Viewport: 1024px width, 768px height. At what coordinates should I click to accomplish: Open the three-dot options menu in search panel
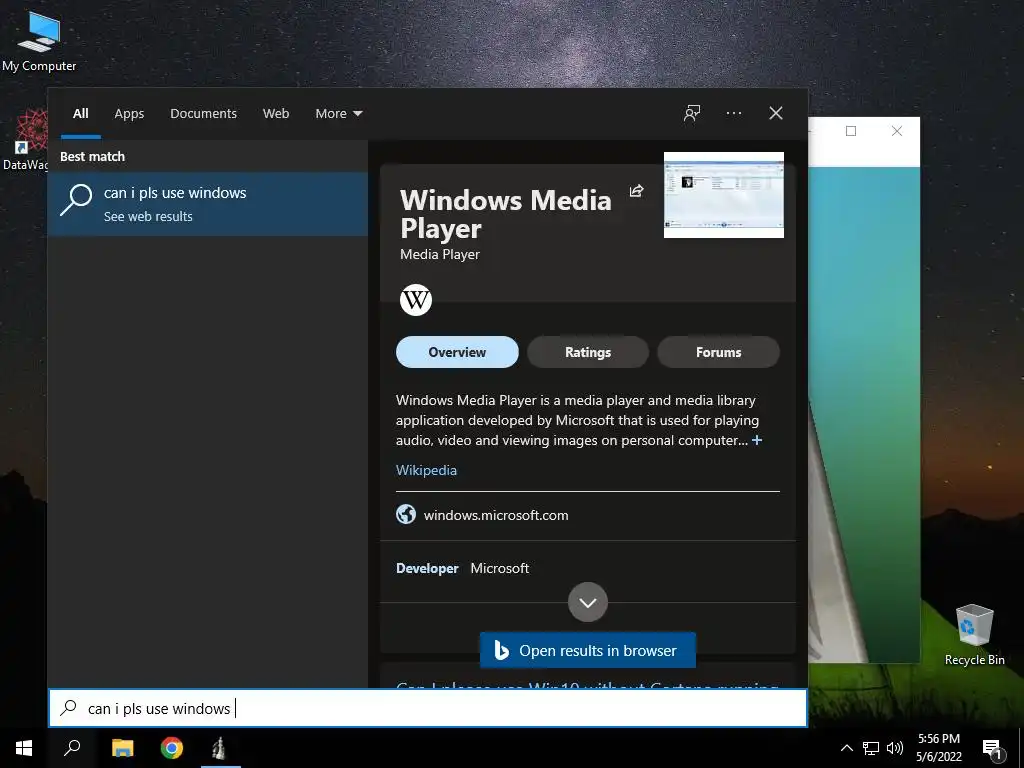tap(733, 113)
